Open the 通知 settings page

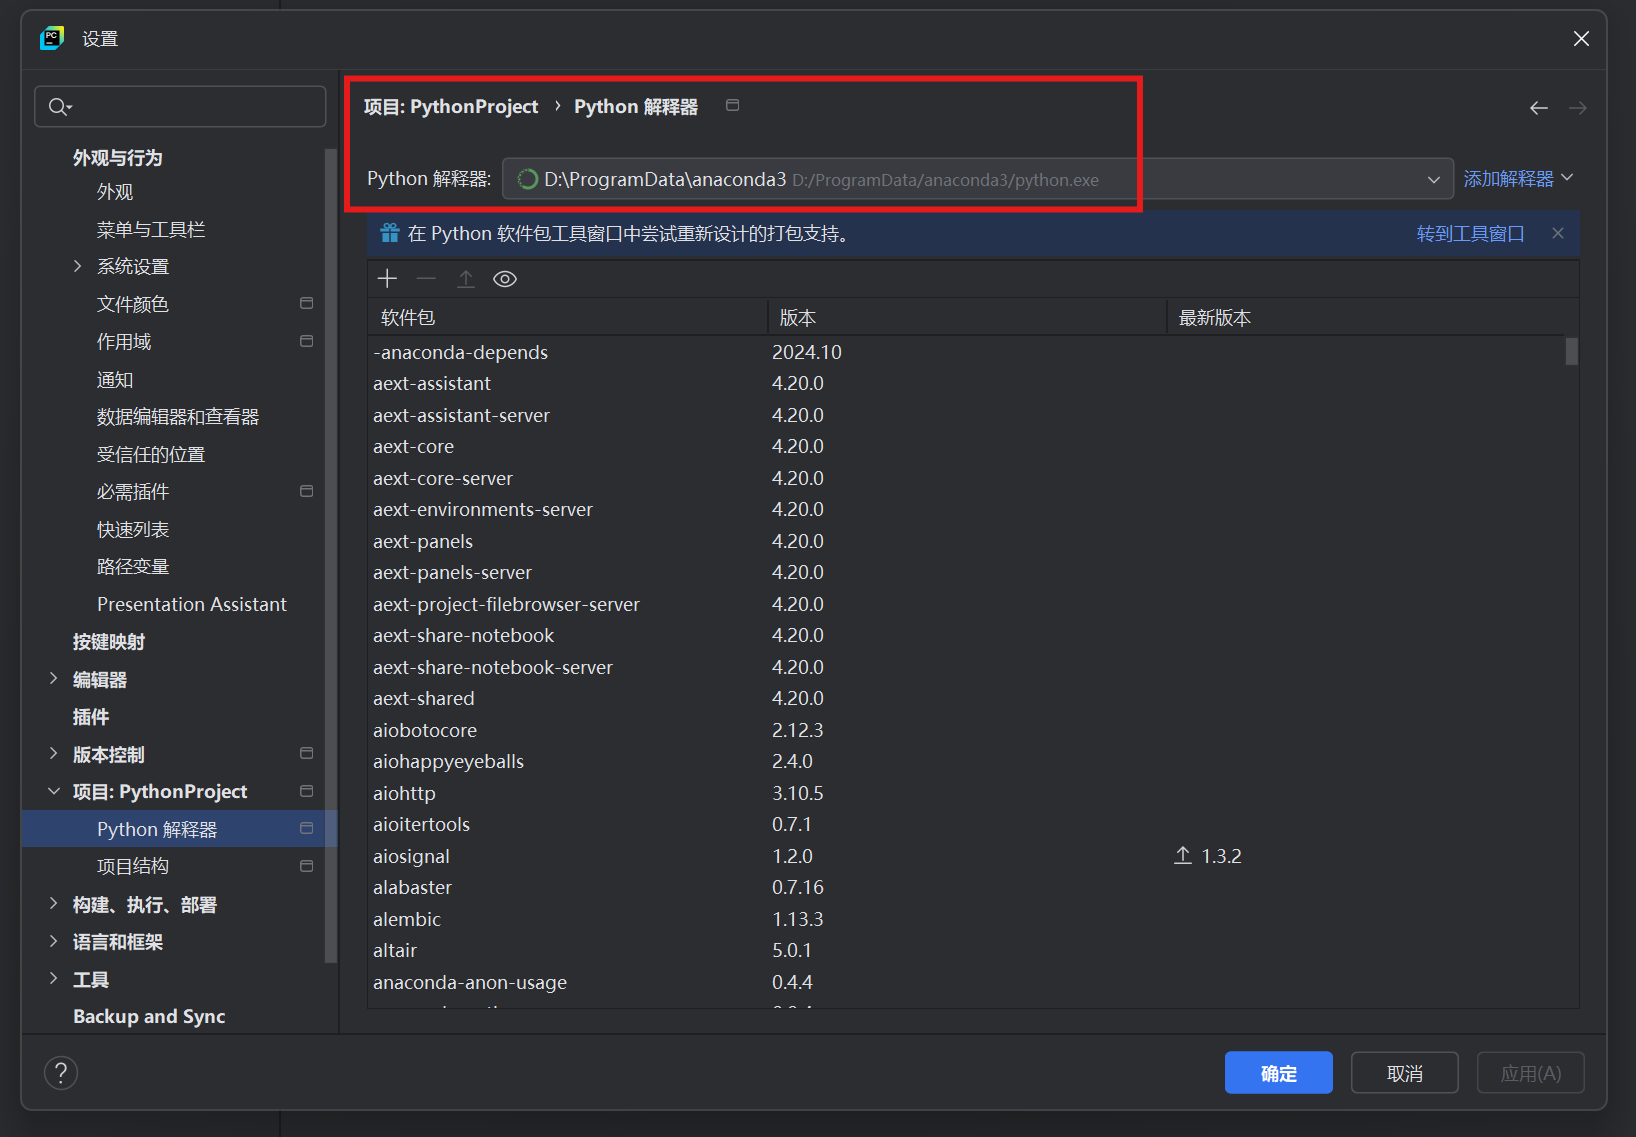[115, 379]
